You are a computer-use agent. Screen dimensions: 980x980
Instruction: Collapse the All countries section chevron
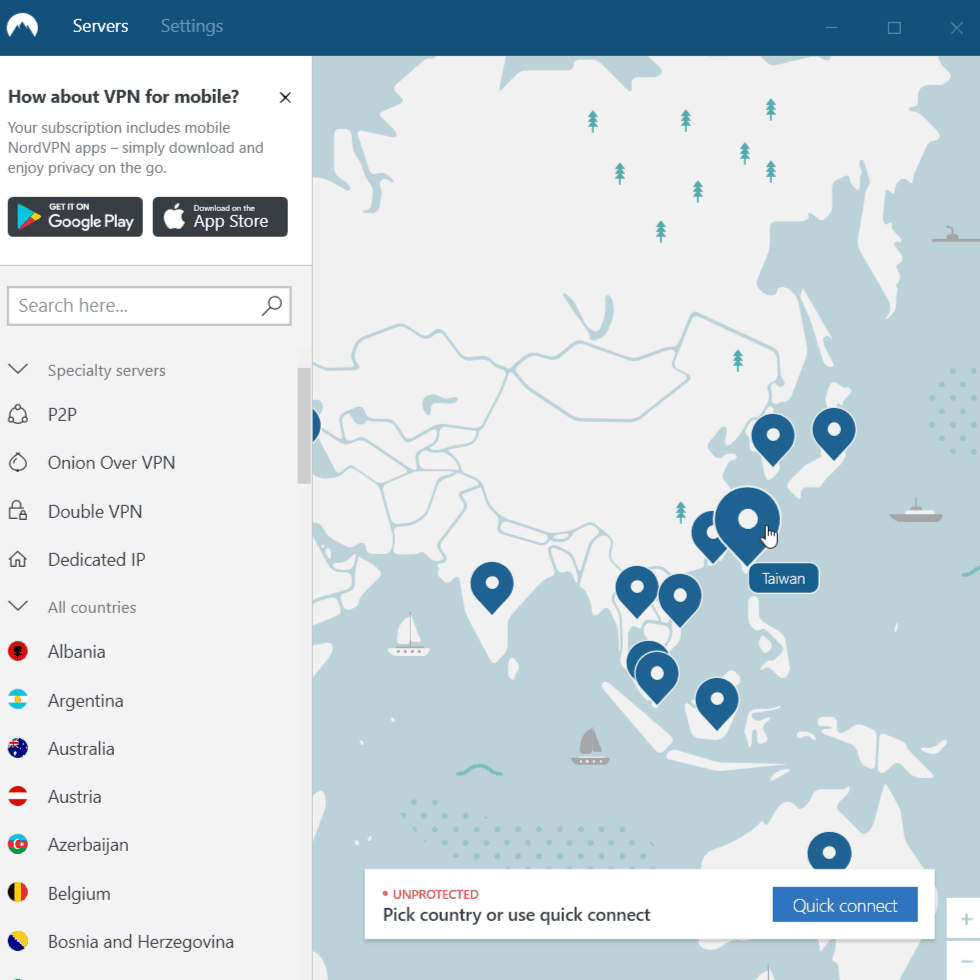[18, 606]
